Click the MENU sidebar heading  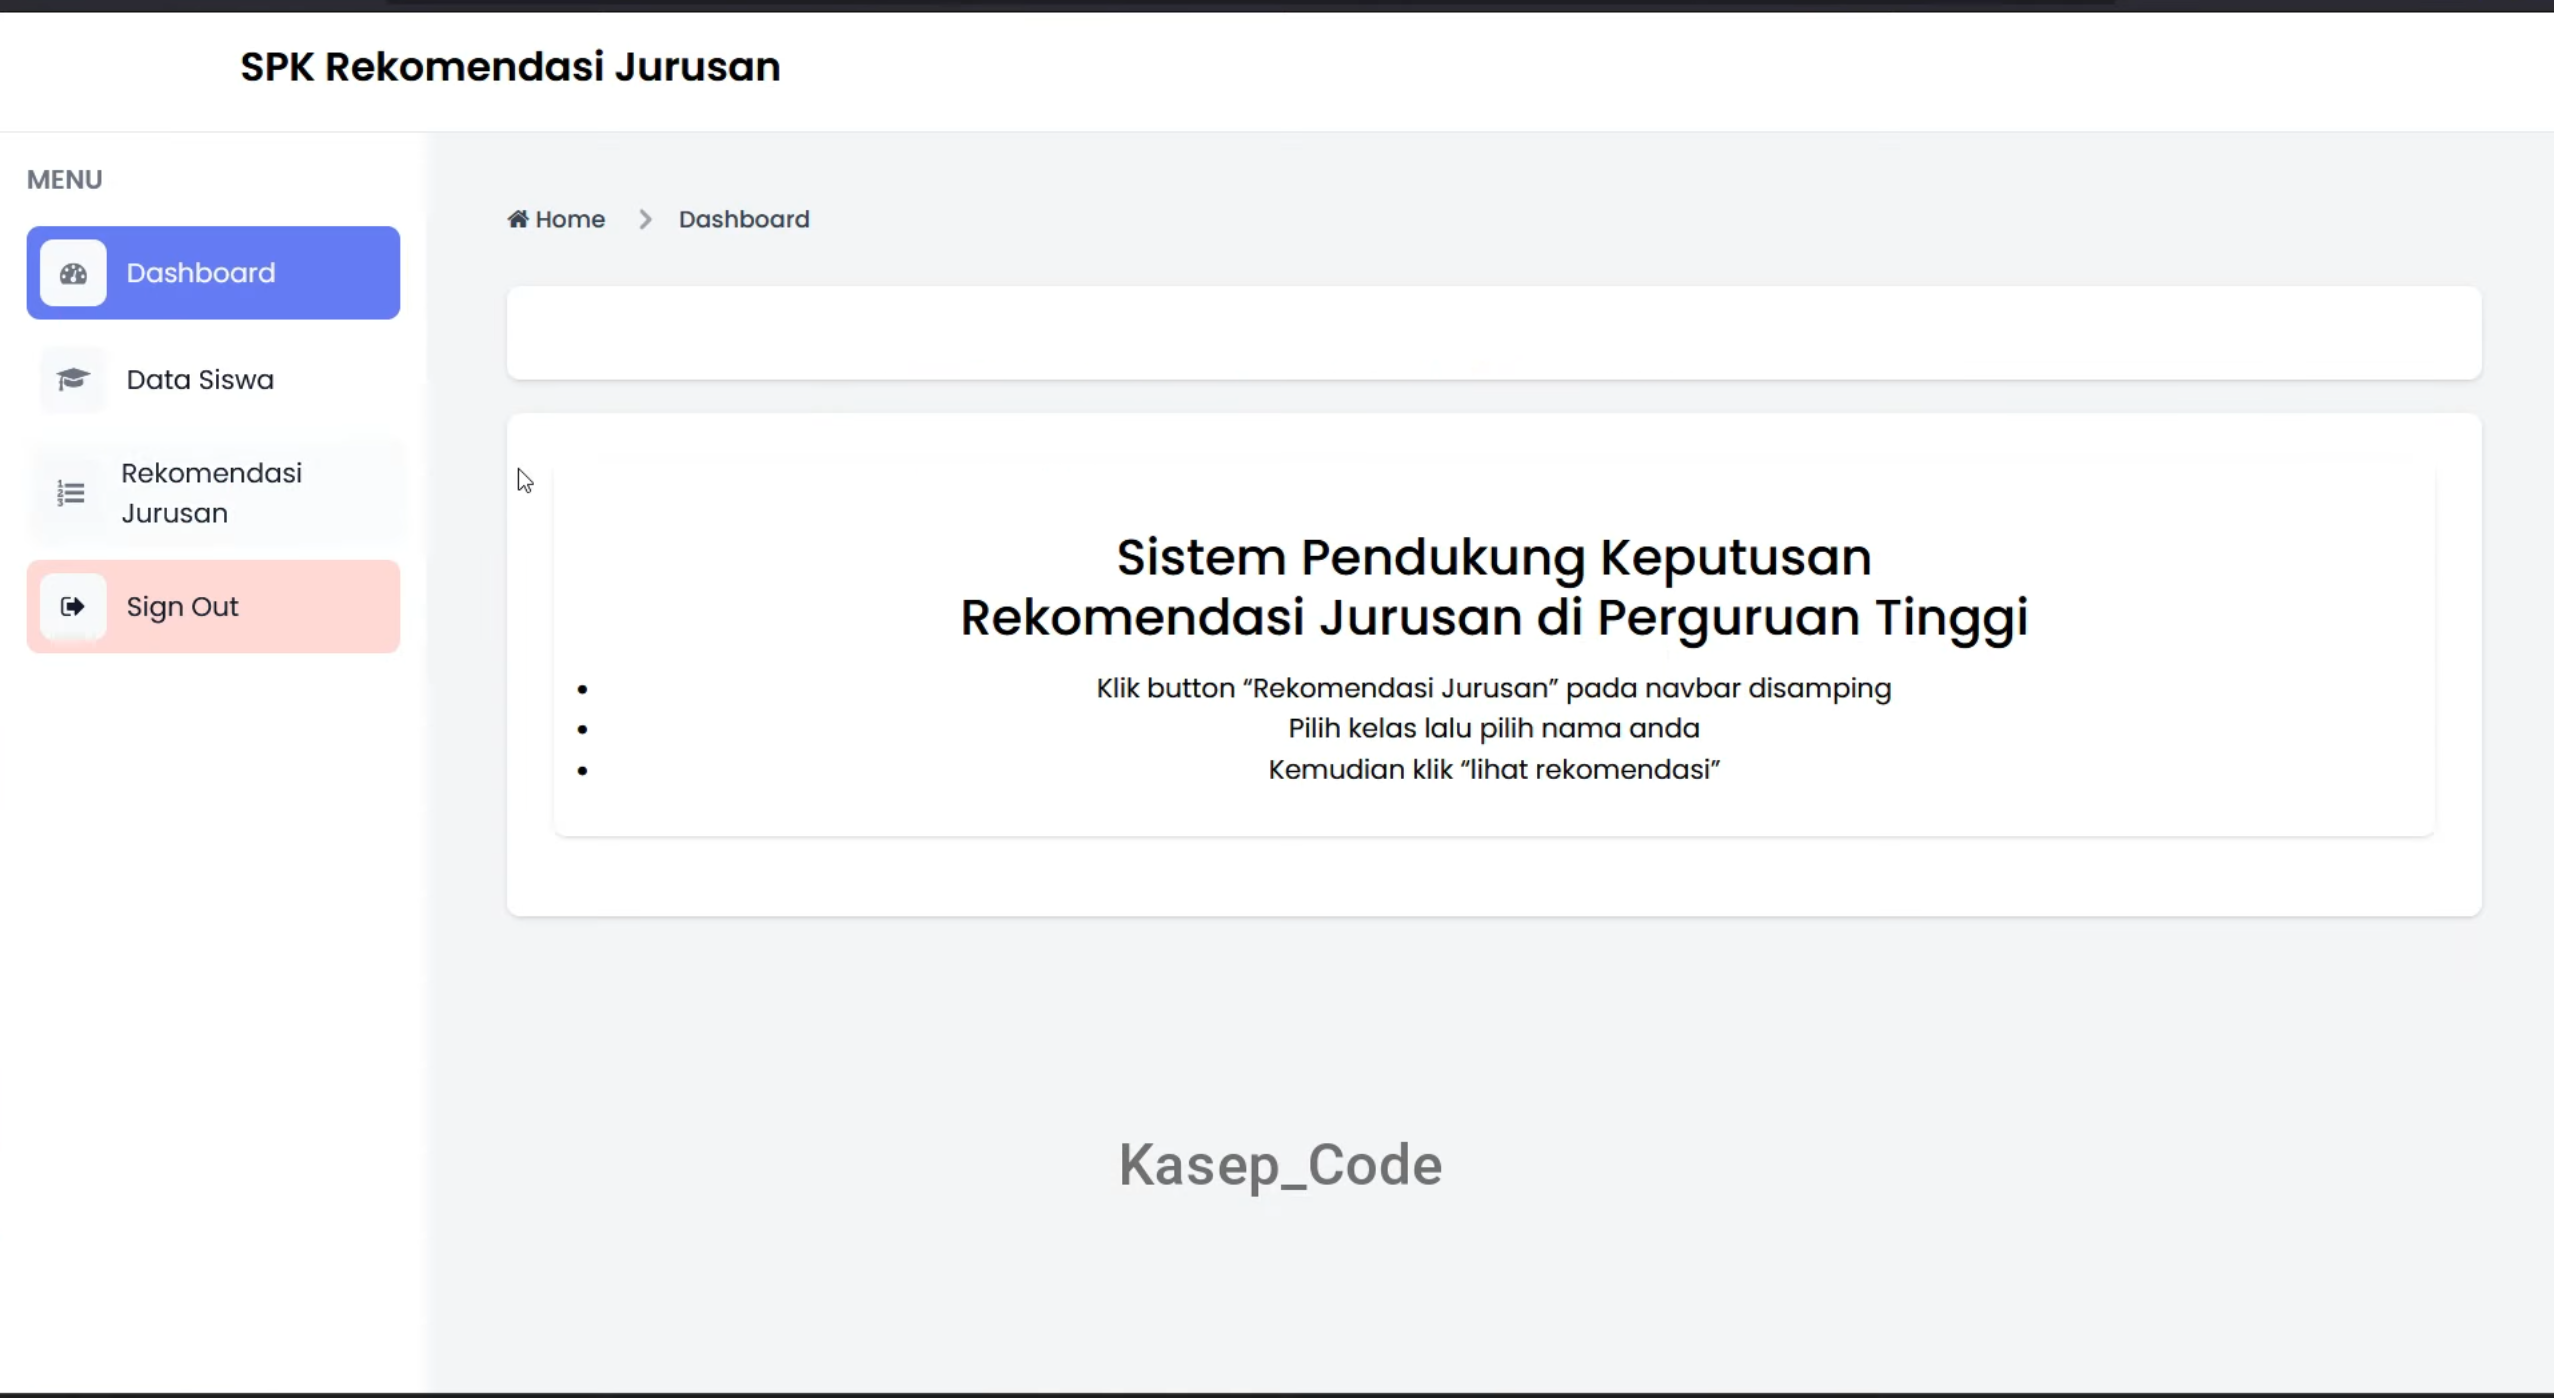pos(64,180)
